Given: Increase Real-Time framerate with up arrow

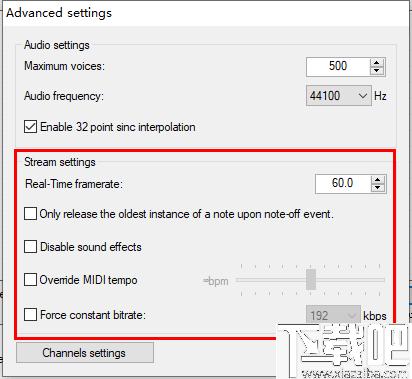Looking at the screenshot, I should coord(377,180).
